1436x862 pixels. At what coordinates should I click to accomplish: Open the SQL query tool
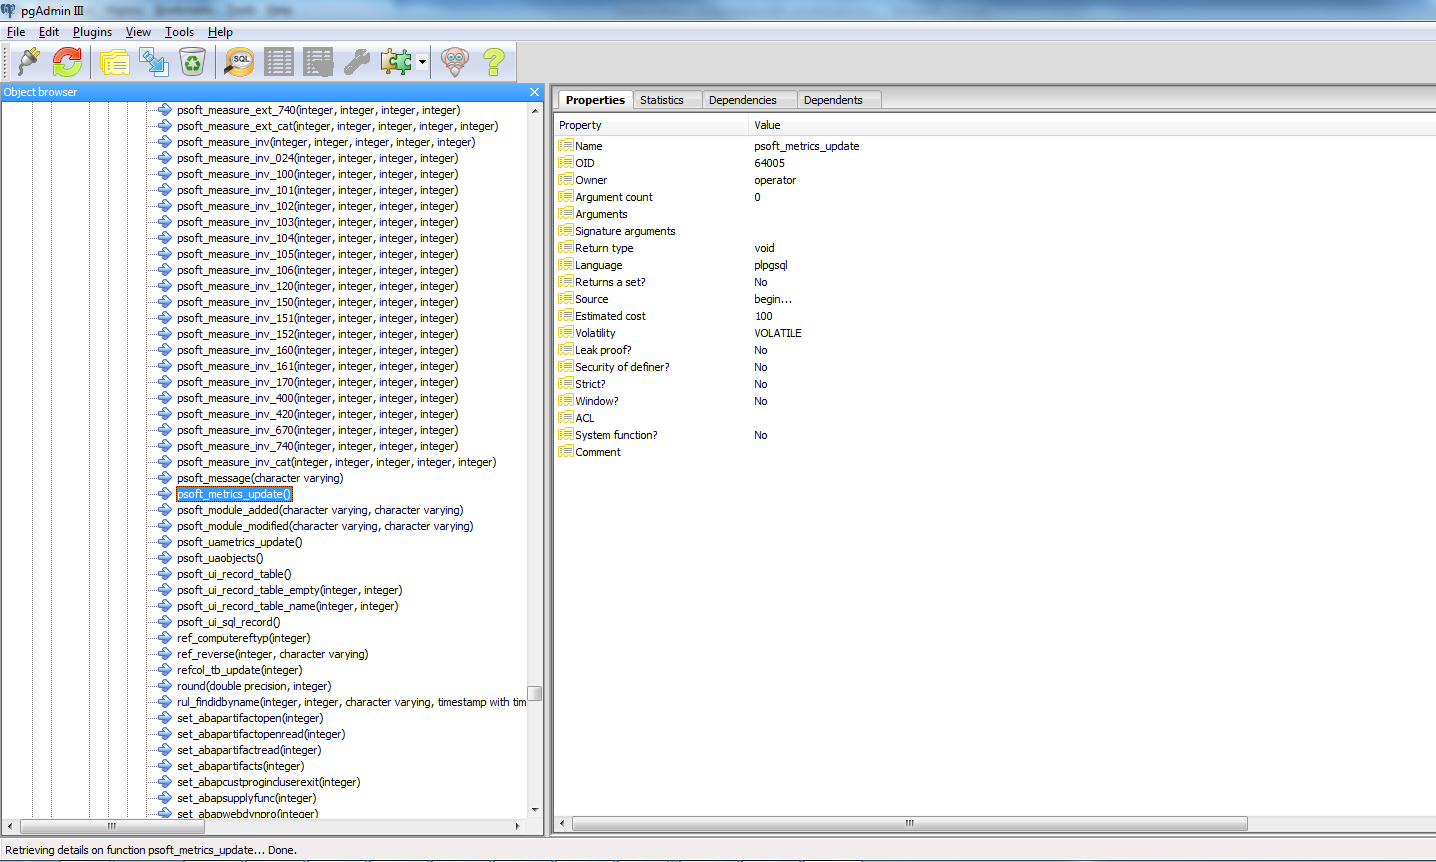click(239, 62)
